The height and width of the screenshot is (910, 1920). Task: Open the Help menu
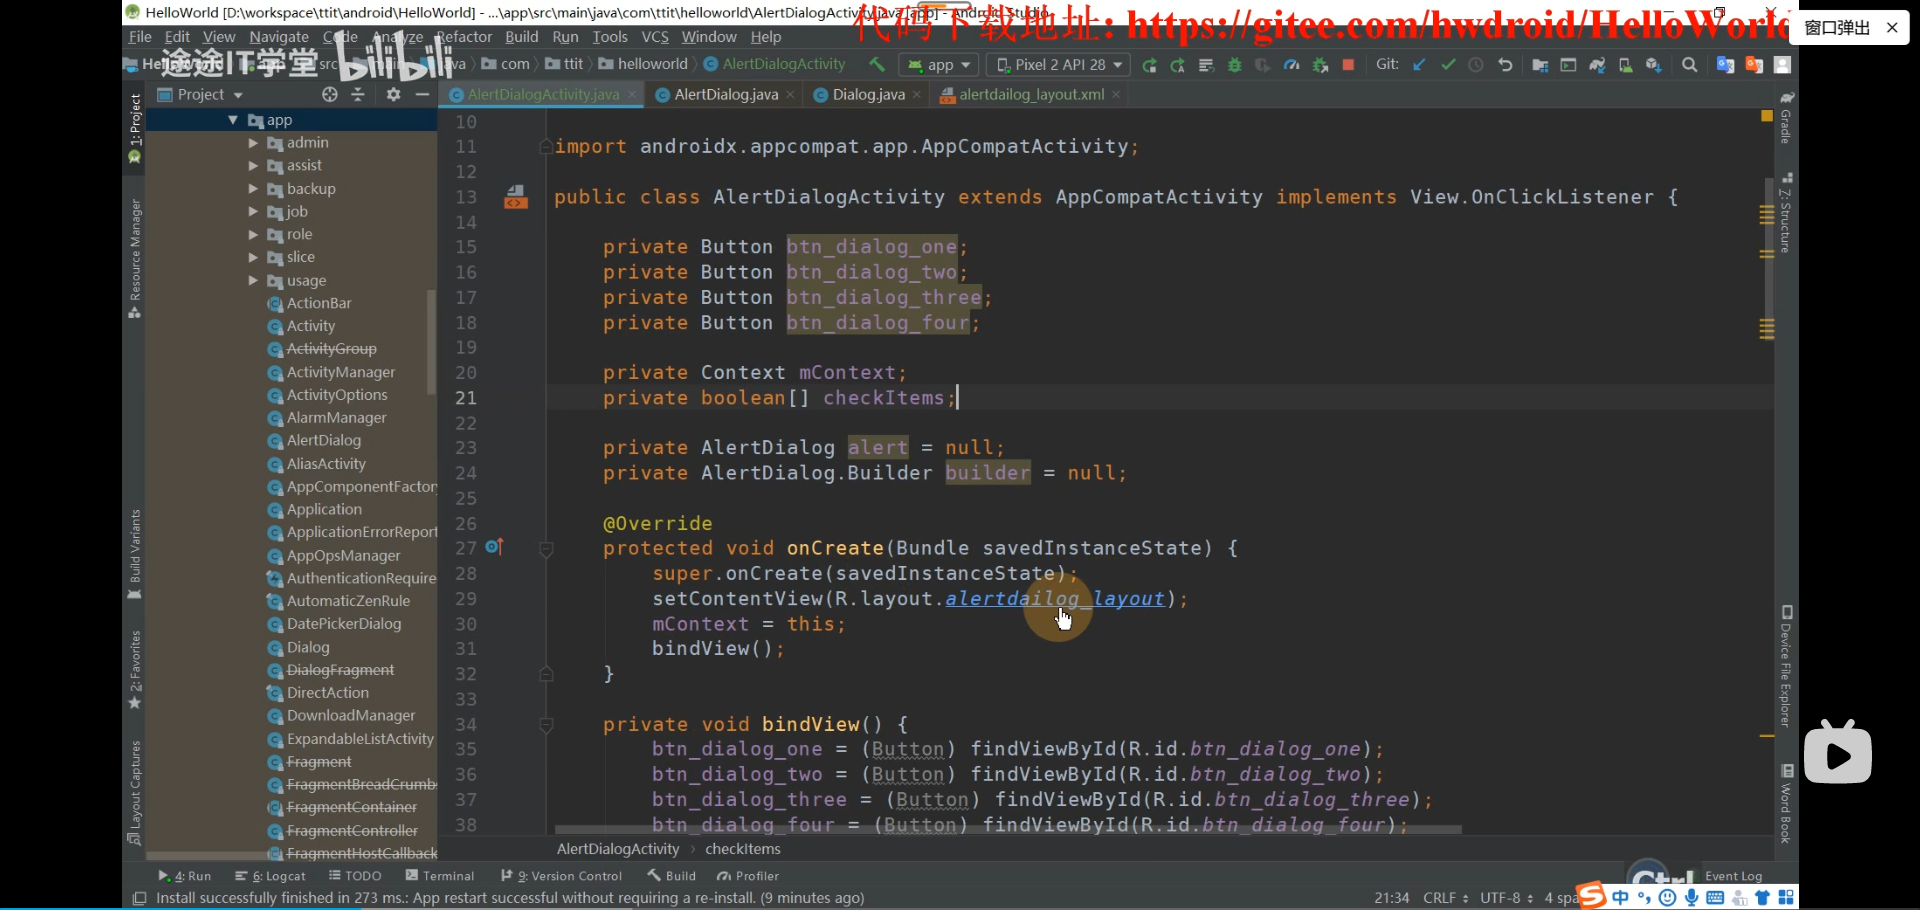click(766, 37)
